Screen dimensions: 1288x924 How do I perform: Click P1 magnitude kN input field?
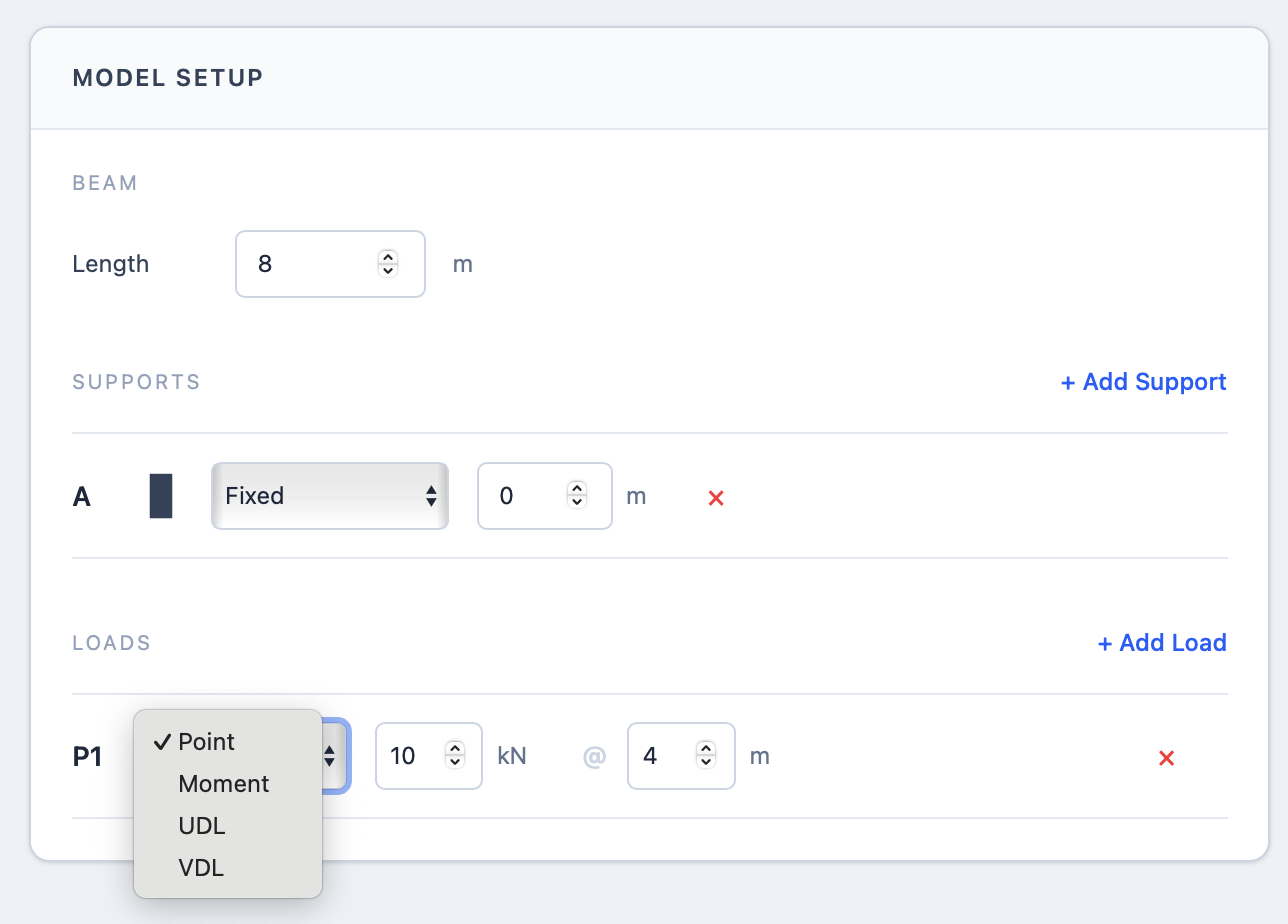point(429,756)
